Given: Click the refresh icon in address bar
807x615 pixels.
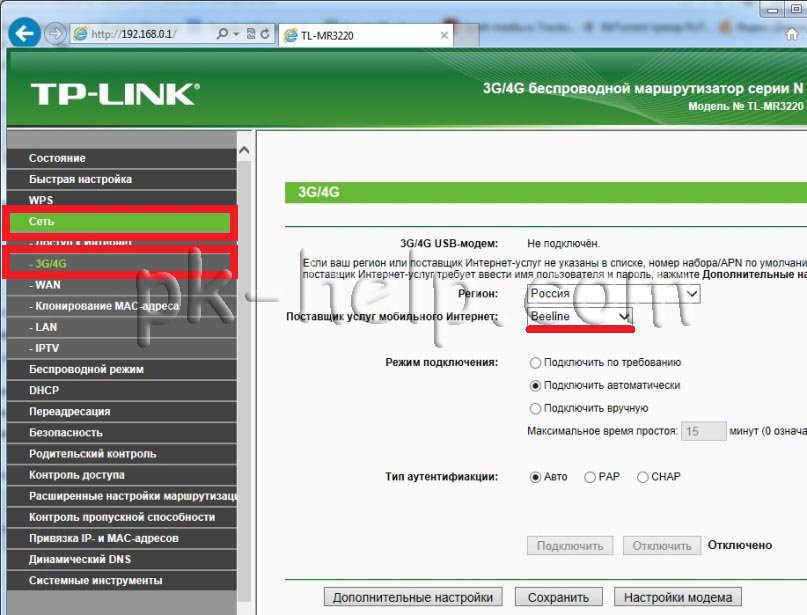Looking at the screenshot, I should pos(265,34).
